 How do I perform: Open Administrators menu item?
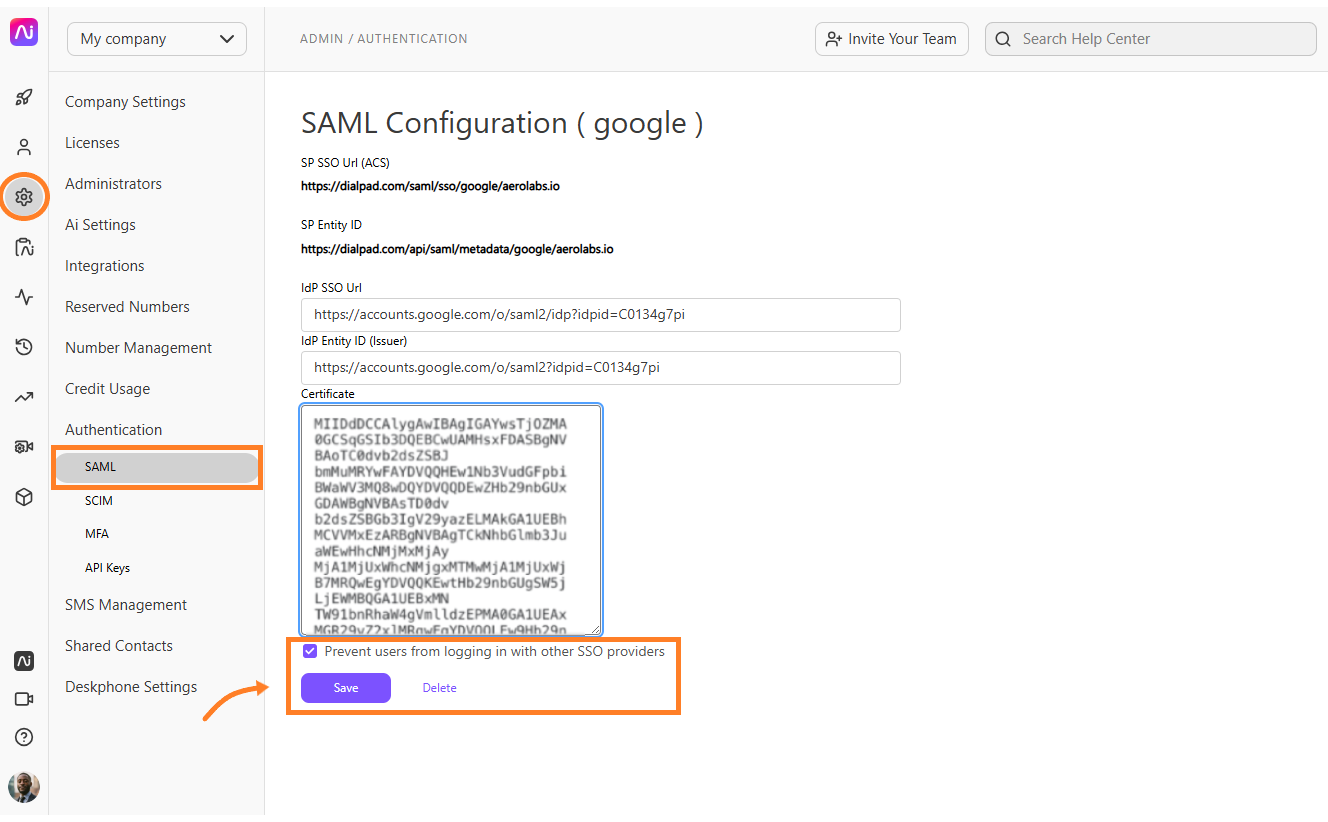point(113,184)
